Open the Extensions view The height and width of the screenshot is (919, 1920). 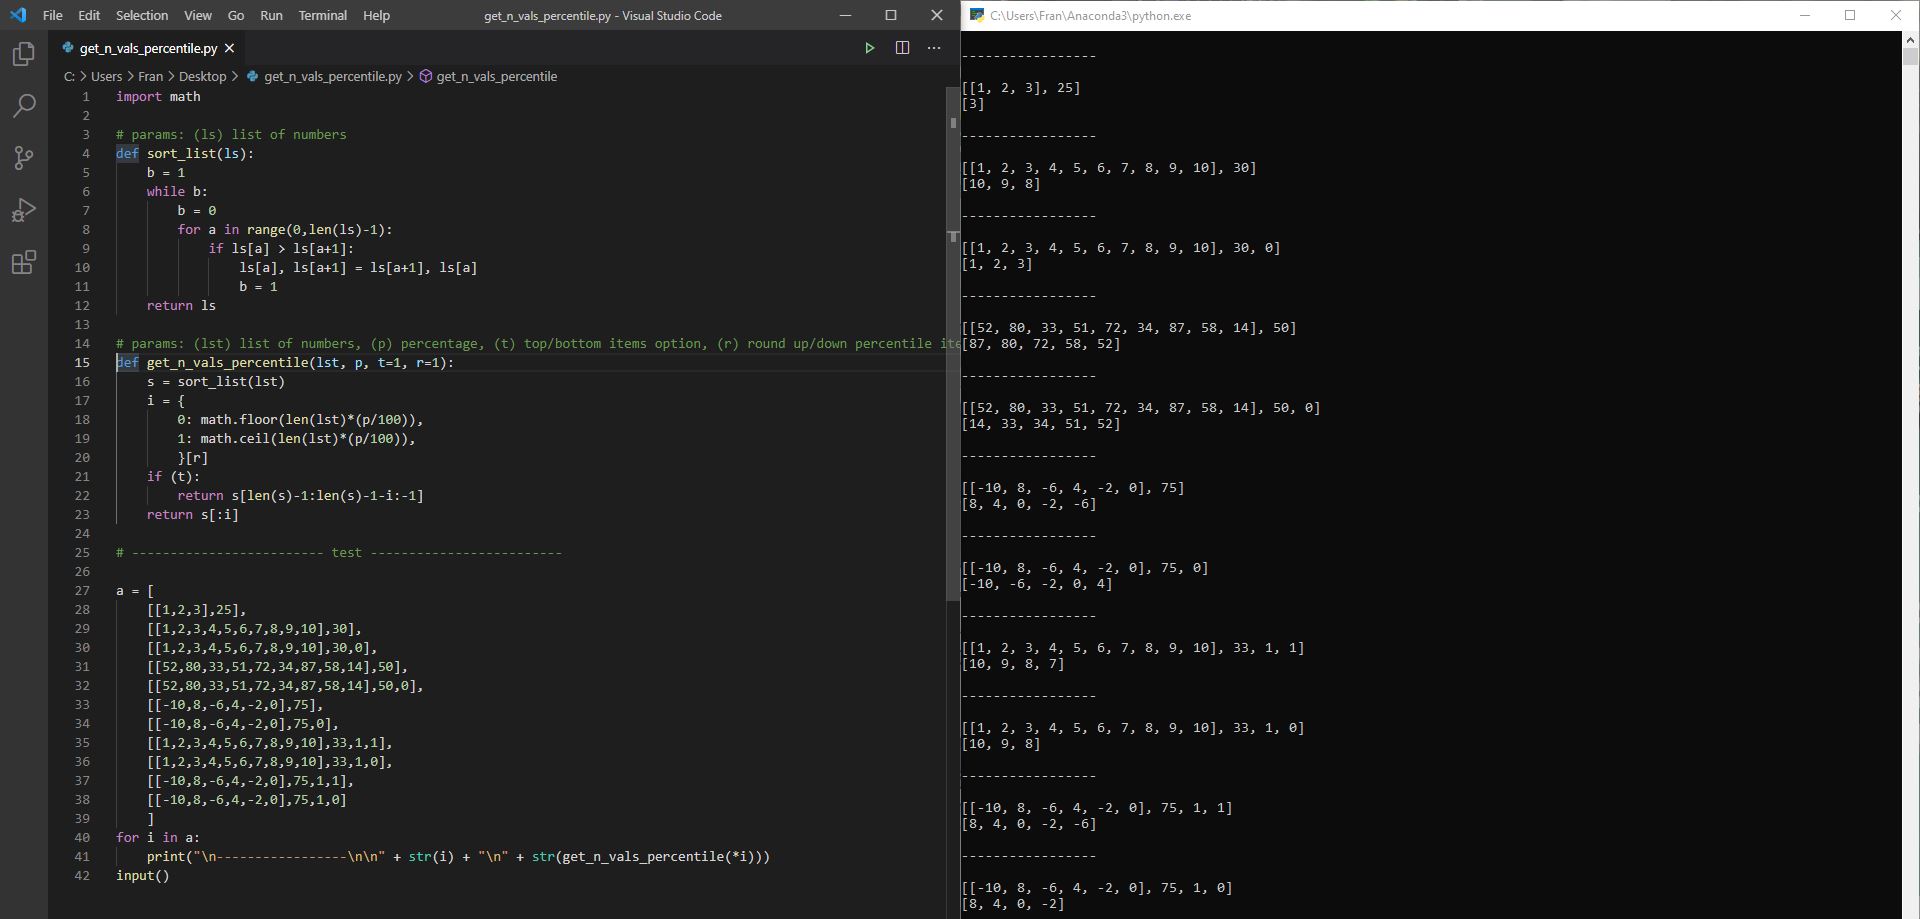point(24,262)
